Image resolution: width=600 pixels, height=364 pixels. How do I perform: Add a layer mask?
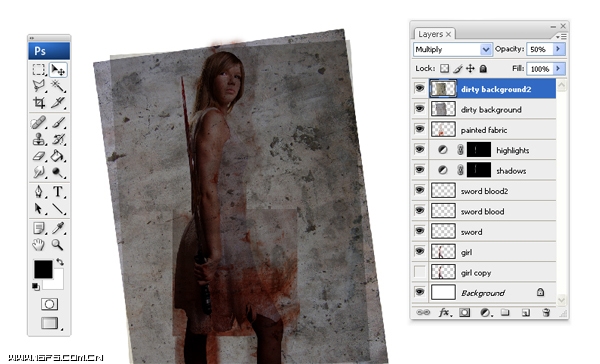(465, 312)
